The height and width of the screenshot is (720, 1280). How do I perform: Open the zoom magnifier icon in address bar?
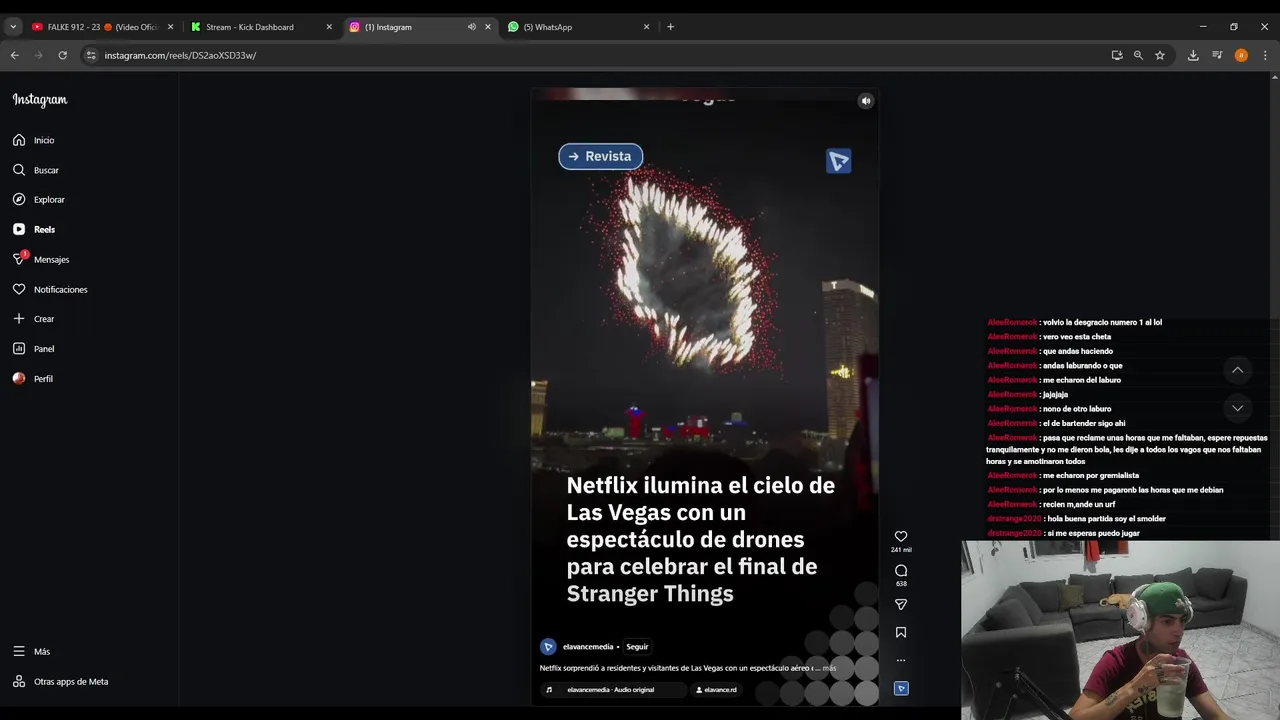pyautogui.click(x=1138, y=55)
